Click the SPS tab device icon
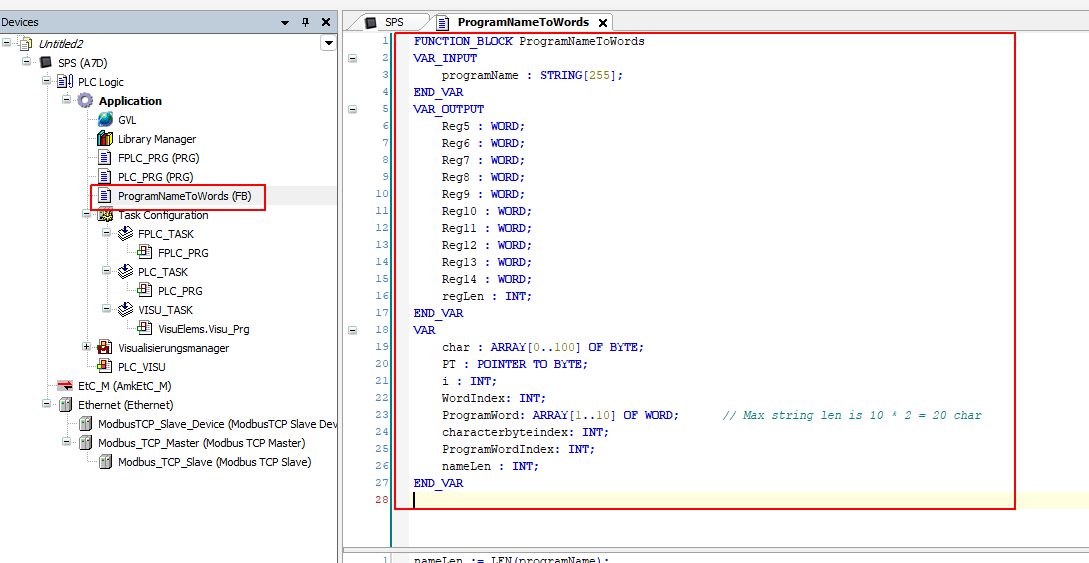The height and width of the screenshot is (563, 1089). click(x=372, y=22)
